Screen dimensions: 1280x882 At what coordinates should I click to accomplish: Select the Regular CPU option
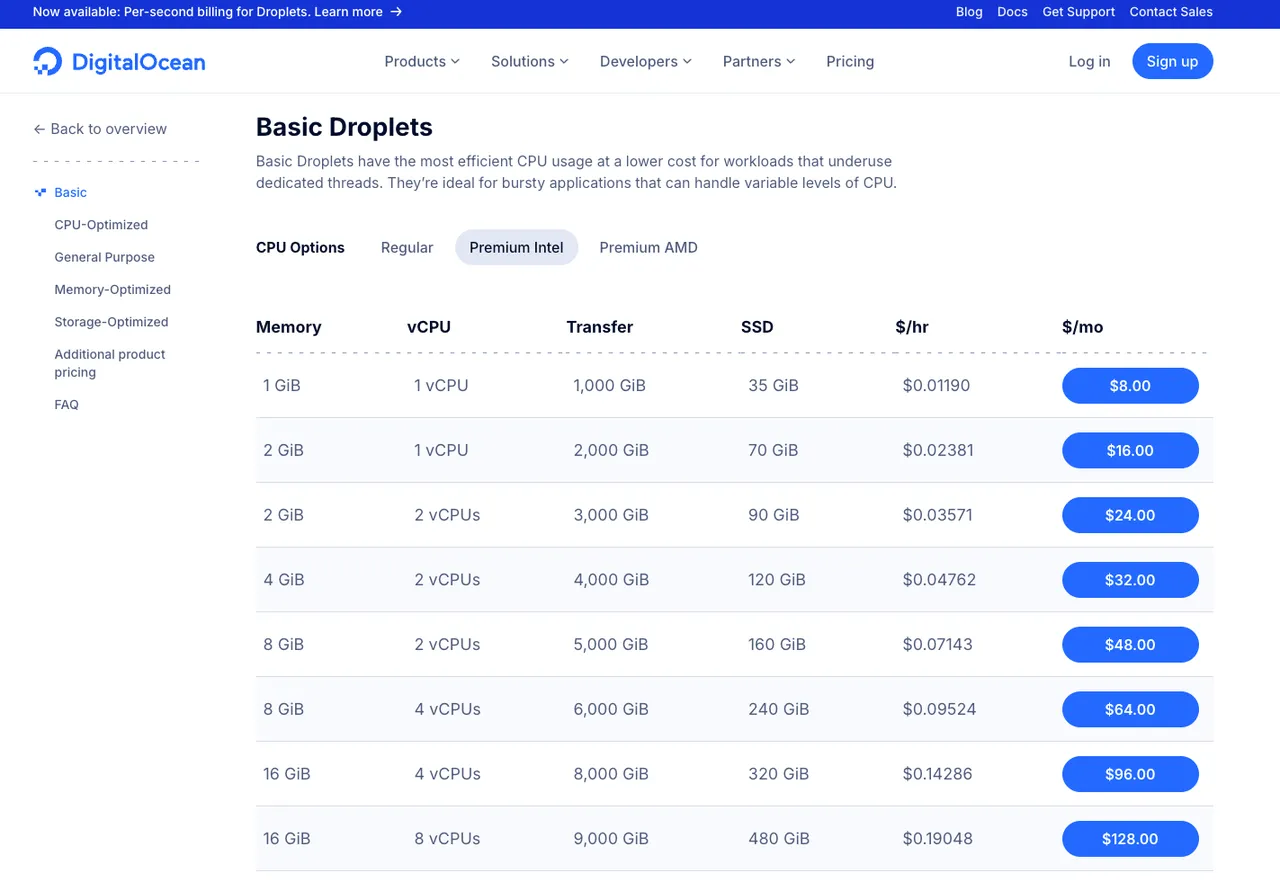click(407, 247)
